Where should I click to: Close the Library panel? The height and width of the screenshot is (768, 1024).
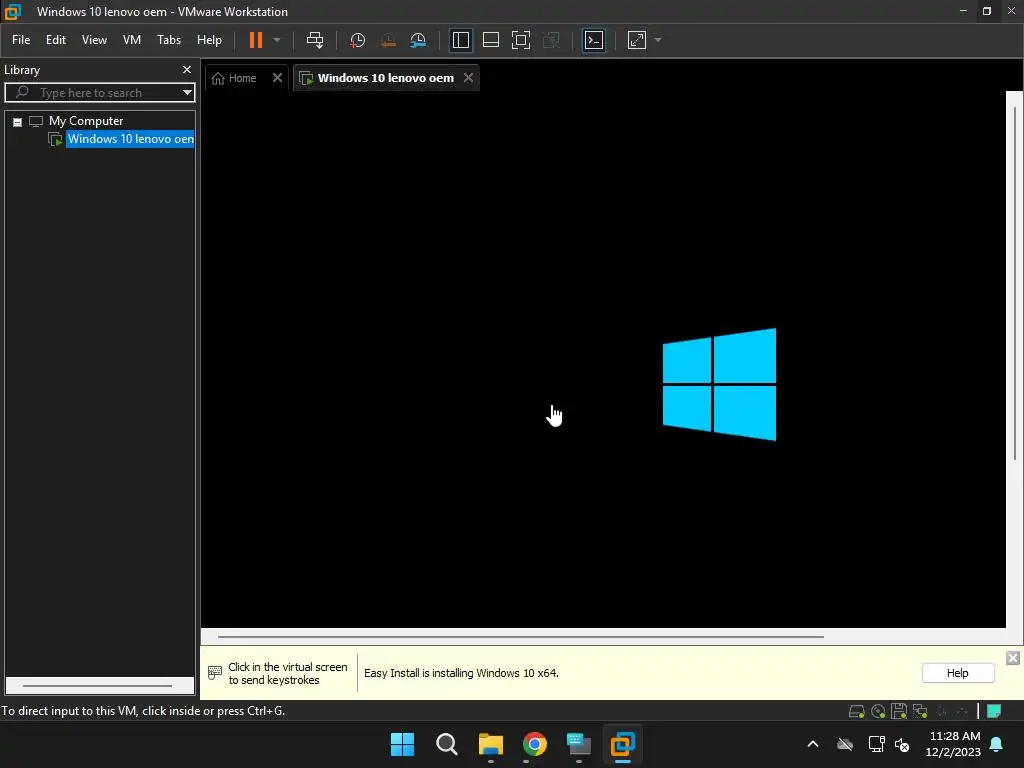[187, 69]
